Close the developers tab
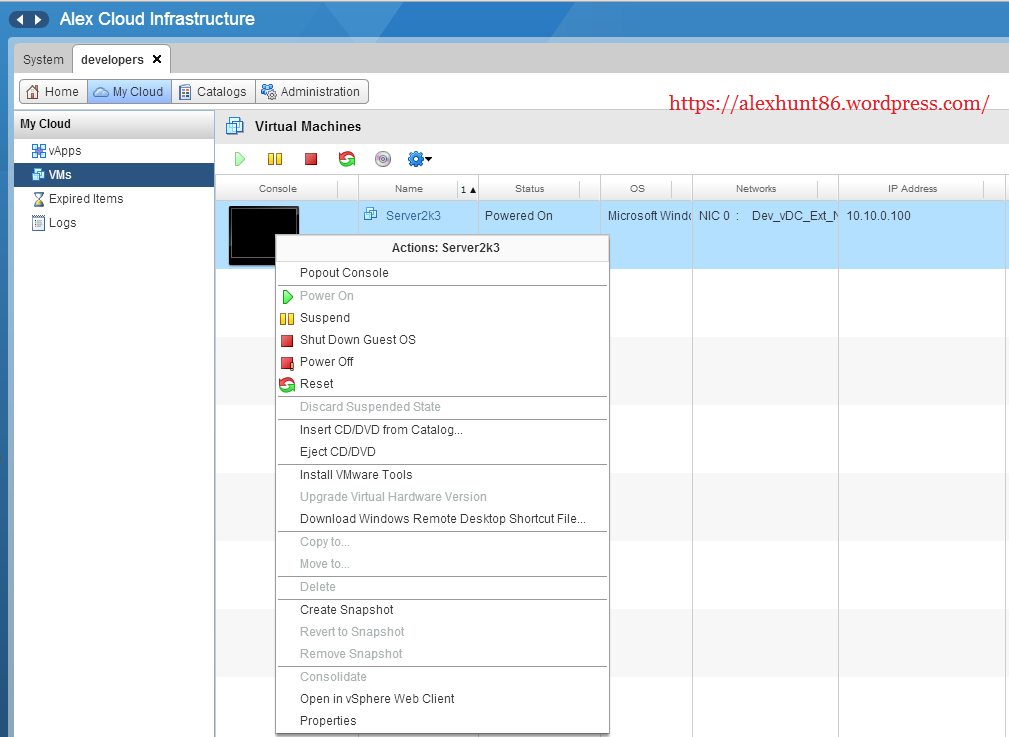Screen dimensions: 1009x737 point(157,59)
